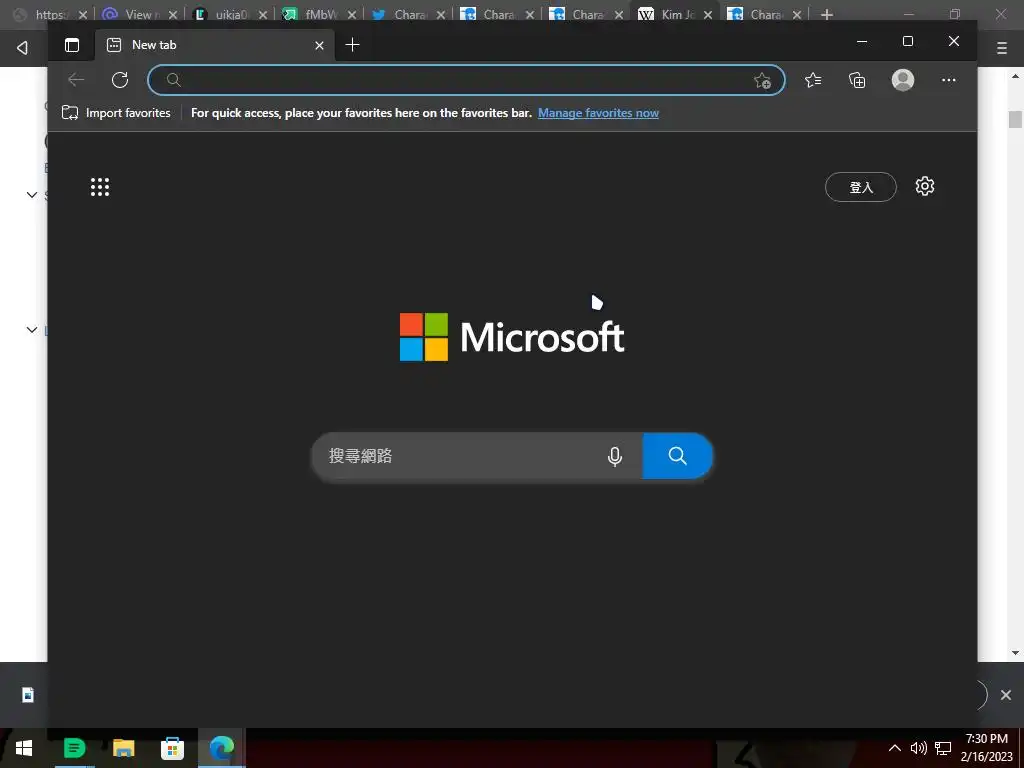Open the Favorites list icon
1024x768 pixels.
813,80
